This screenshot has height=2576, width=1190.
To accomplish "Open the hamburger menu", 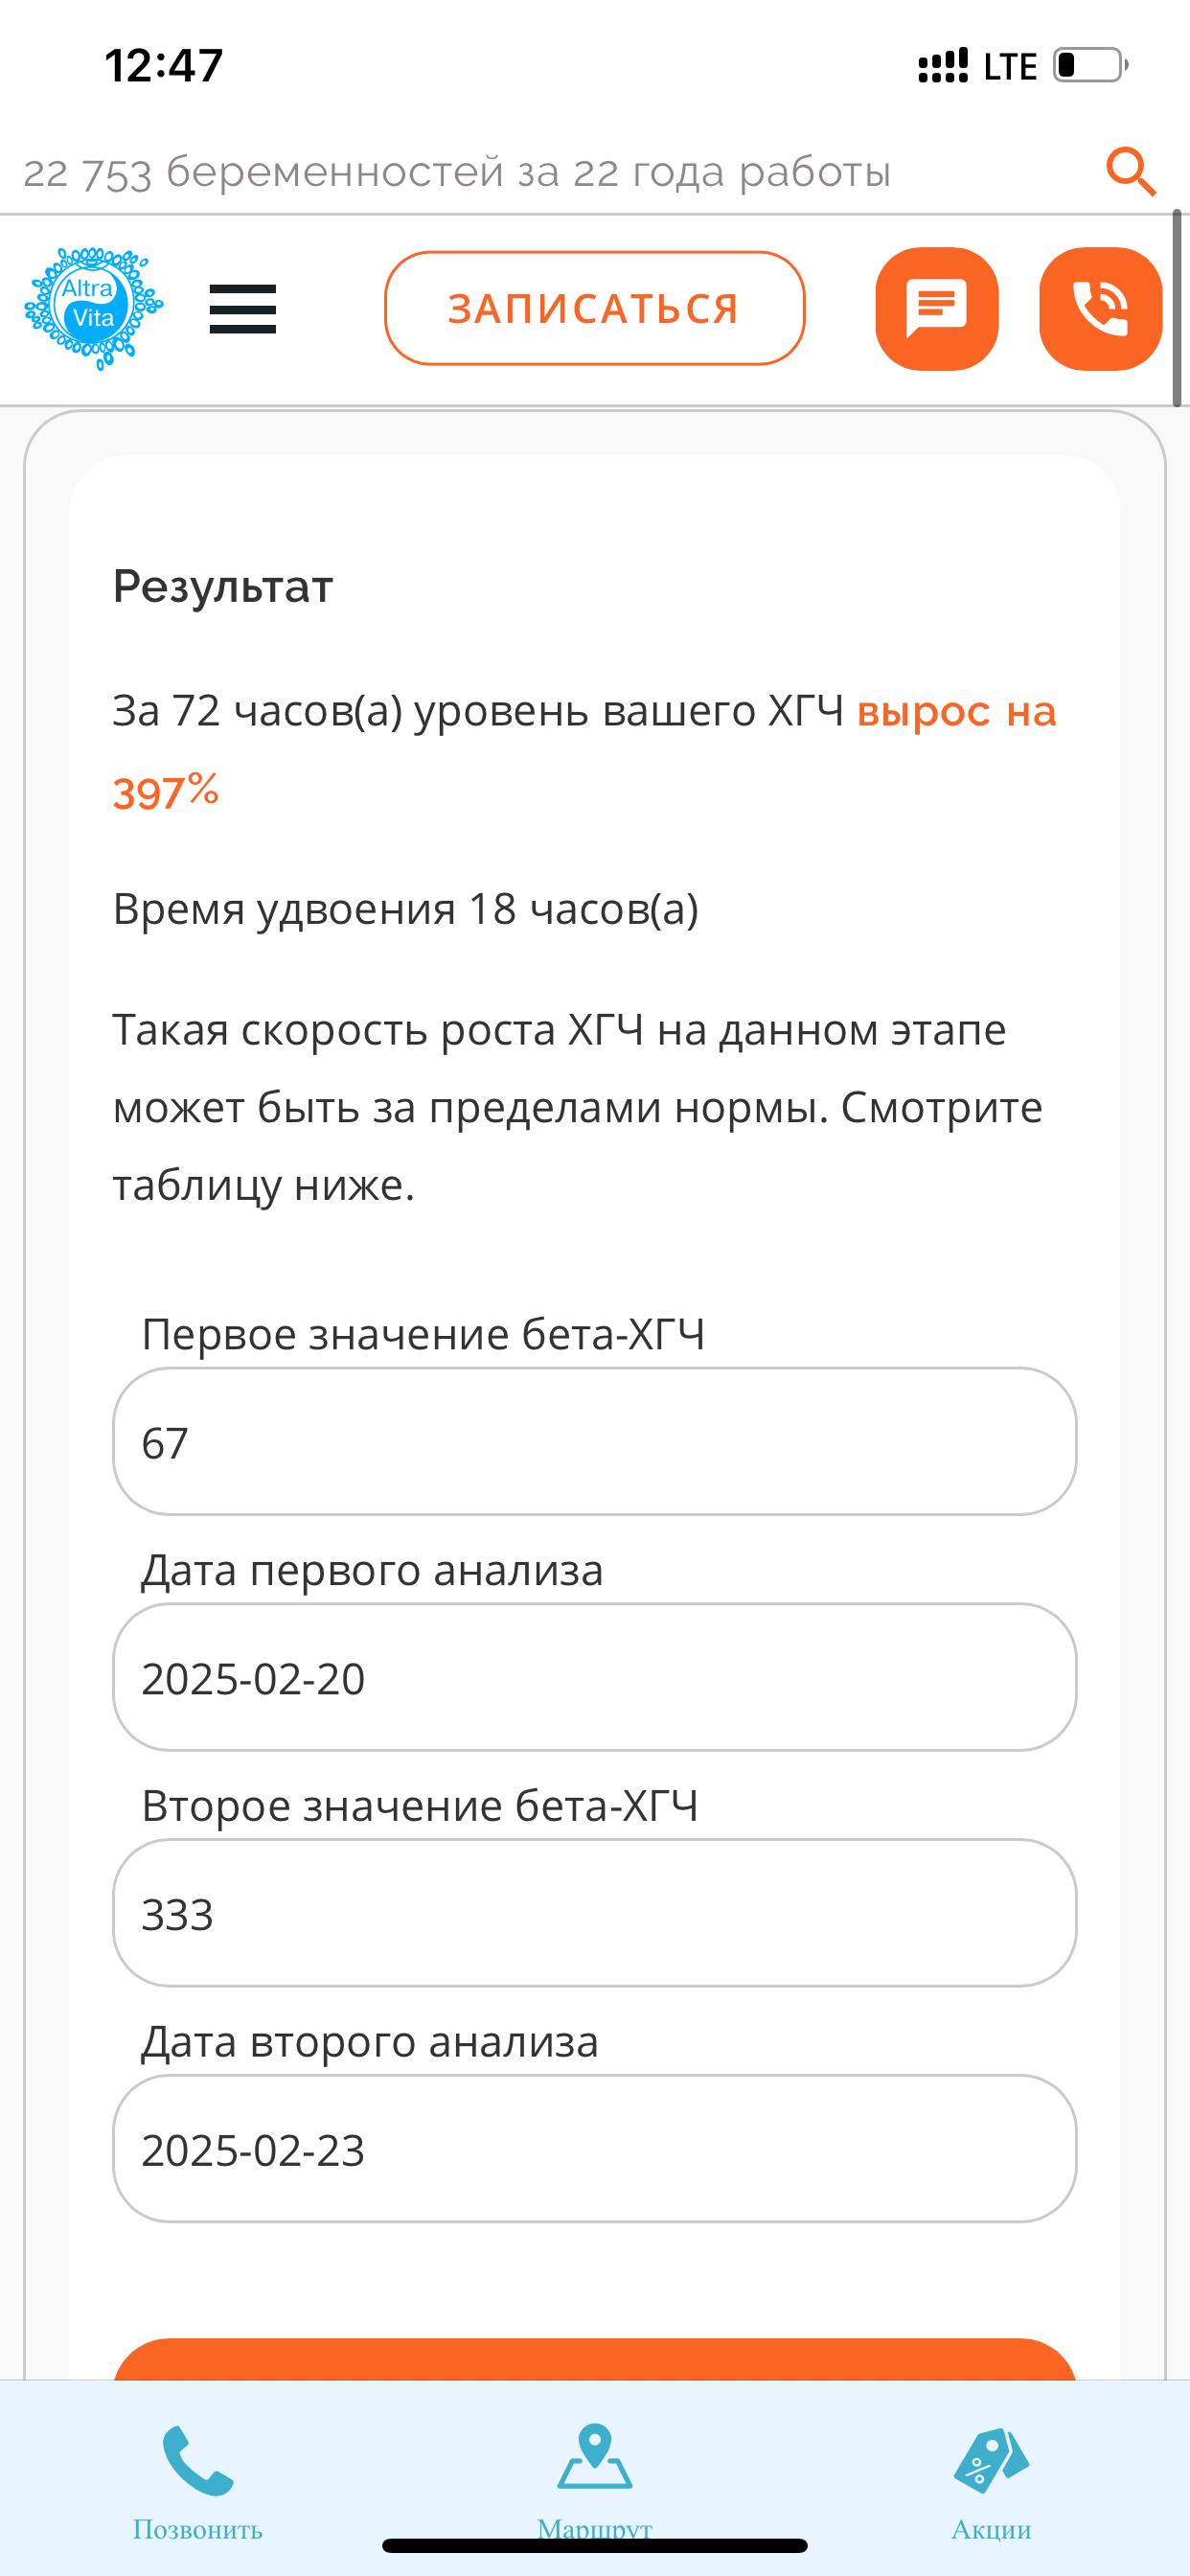I will [243, 310].
